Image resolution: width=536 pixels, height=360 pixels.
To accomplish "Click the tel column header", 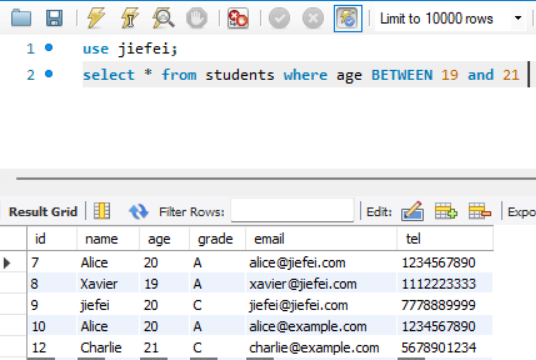I will coord(445,239).
